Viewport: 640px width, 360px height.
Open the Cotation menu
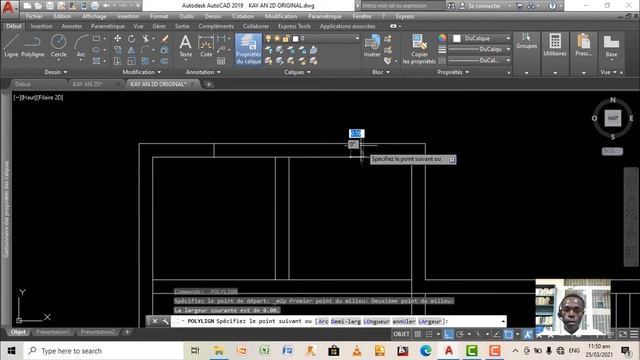(x=243, y=16)
